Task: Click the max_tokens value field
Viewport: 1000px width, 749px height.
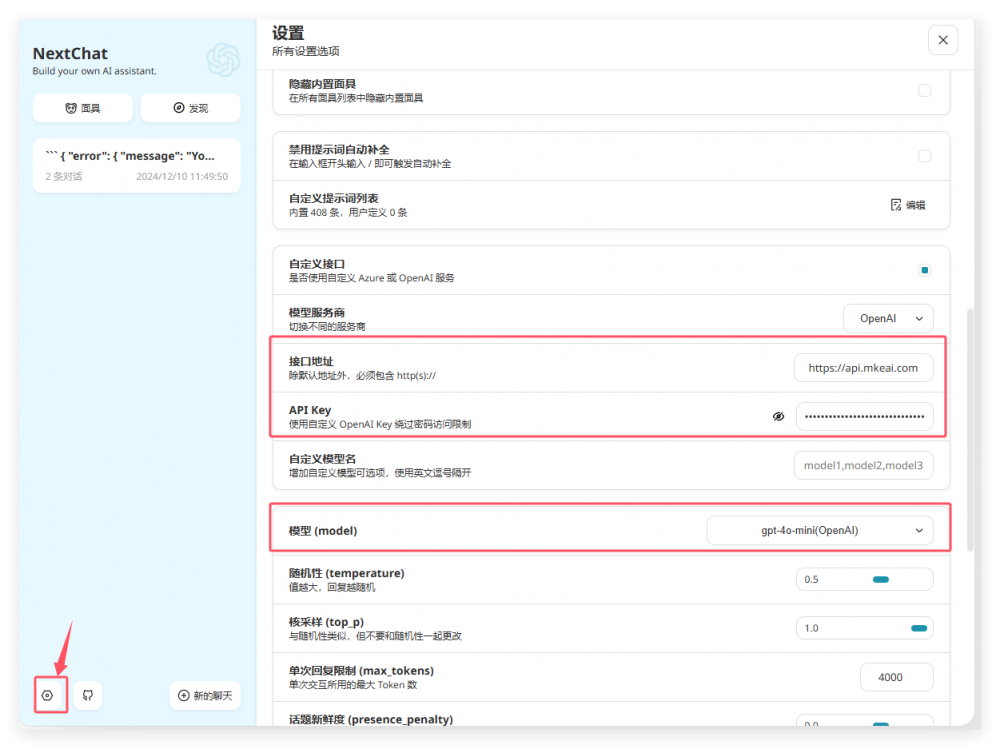Action: coord(896,677)
